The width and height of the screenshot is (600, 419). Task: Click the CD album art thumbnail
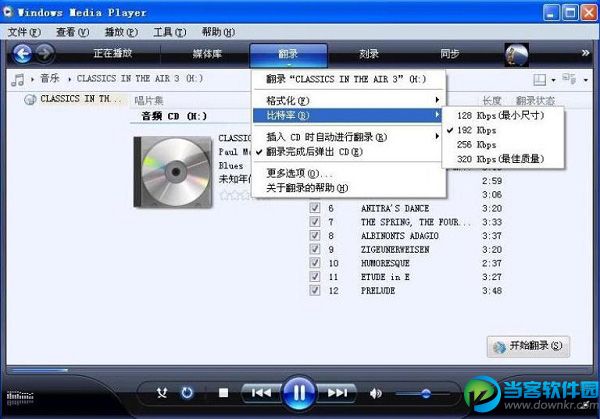pyautogui.click(x=173, y=172)
